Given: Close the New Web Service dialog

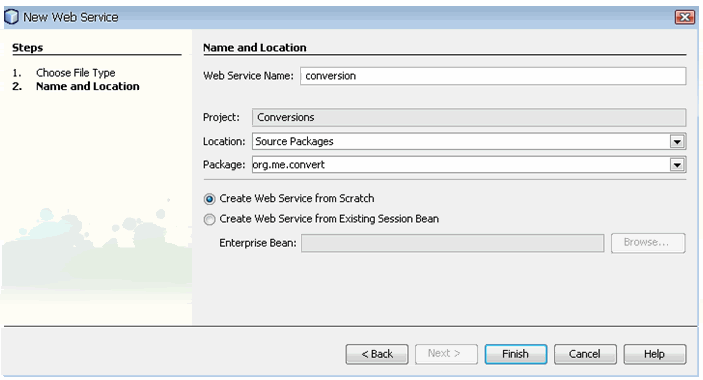Looking at the screenshot, I should tap(685, 17).
